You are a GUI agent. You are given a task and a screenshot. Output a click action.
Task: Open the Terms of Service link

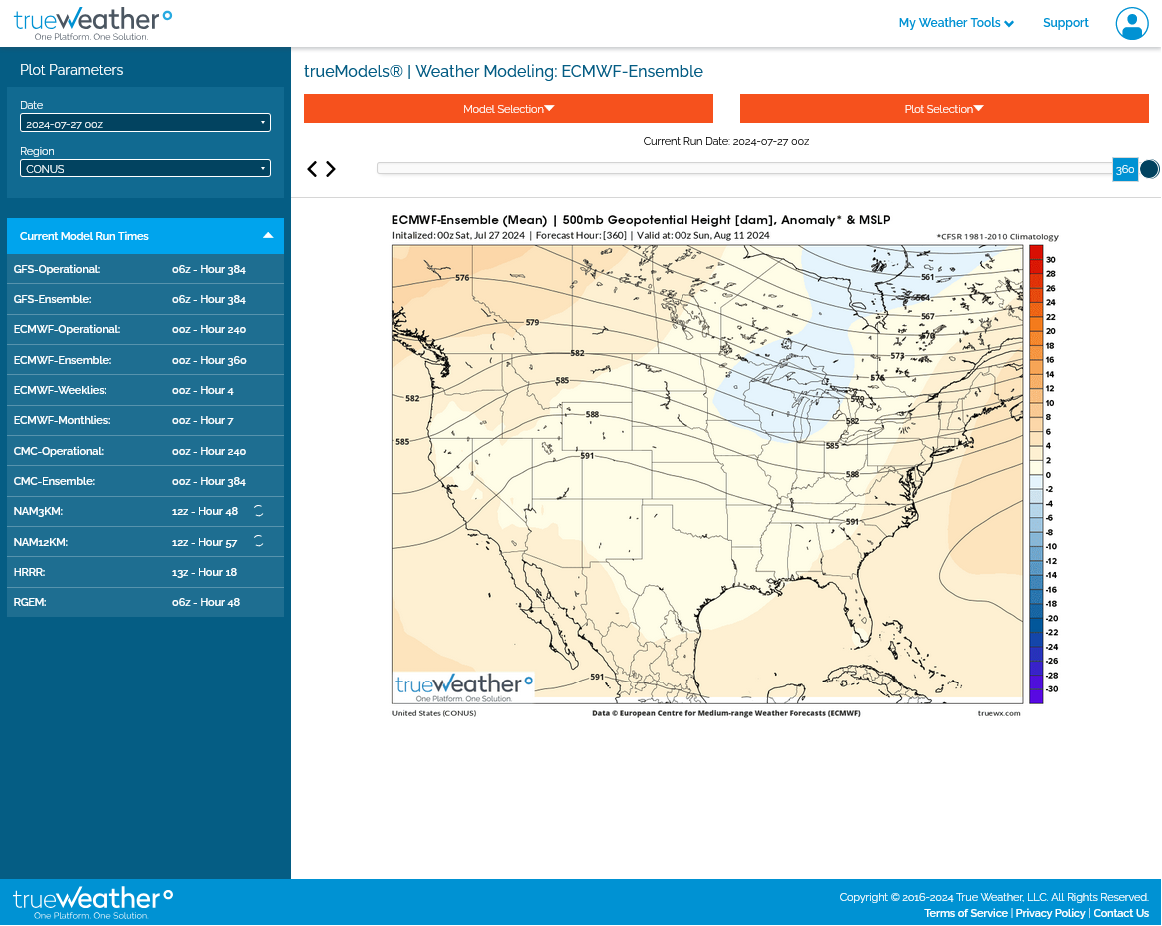pos(966,913)
